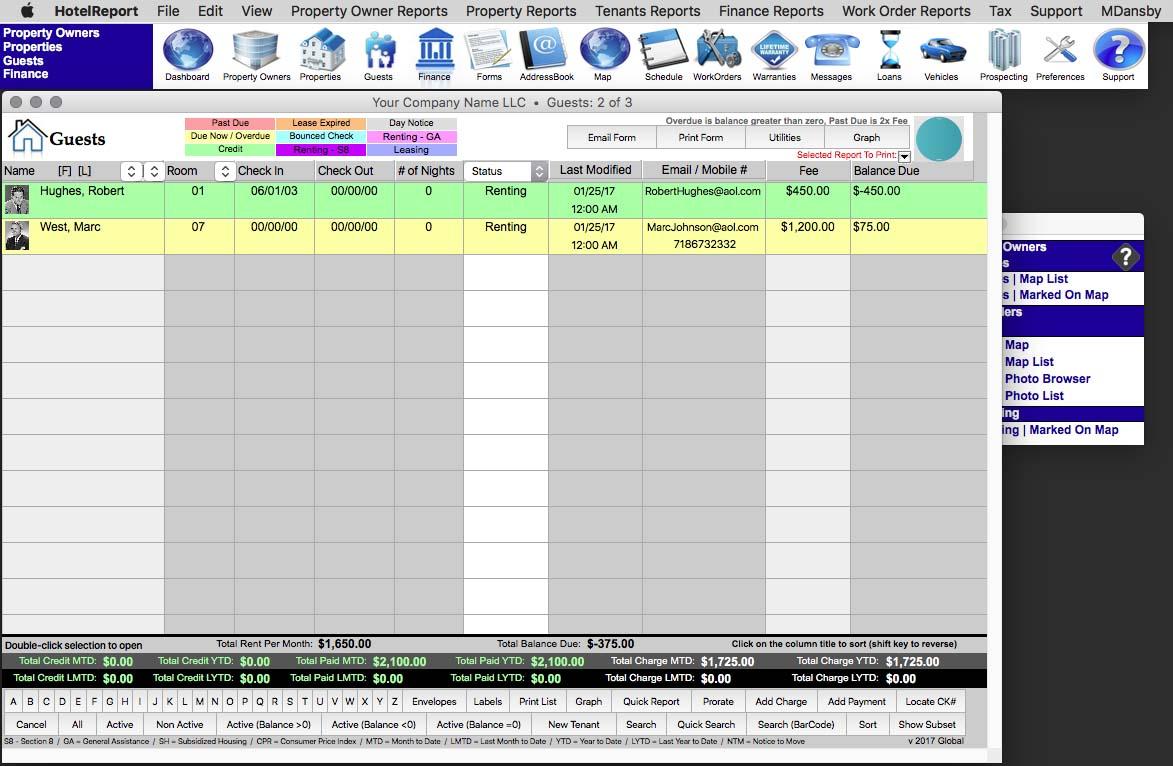Click the Renting - S8 color legend
Viewport: 1173px width, 766px height.
coord(321,150)
